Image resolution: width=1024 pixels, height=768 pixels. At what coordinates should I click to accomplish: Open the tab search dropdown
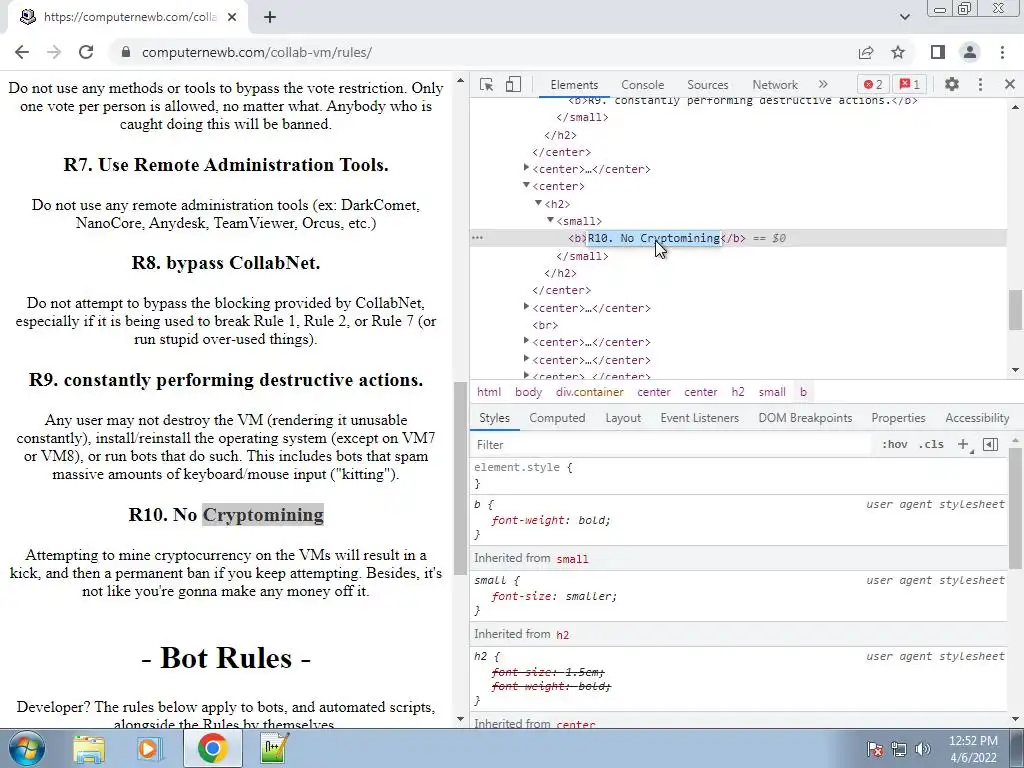904,17
